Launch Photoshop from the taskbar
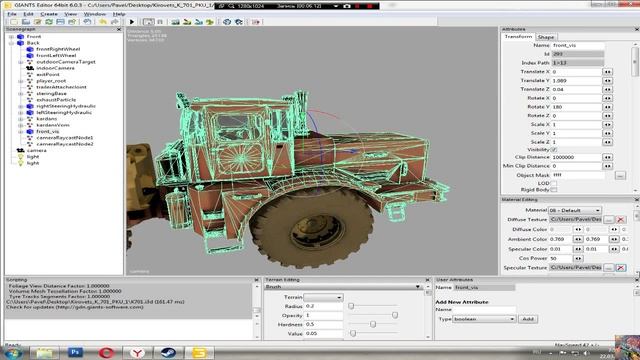The height and width of the screenshot is (360, 640). pyautogui.click(x=75, y=352)
